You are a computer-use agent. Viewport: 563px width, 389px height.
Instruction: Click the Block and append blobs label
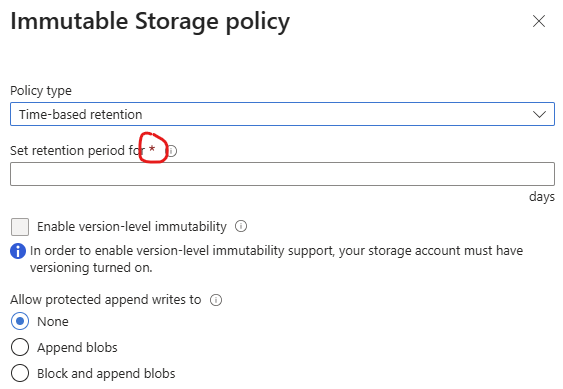(x=106, y=374)
